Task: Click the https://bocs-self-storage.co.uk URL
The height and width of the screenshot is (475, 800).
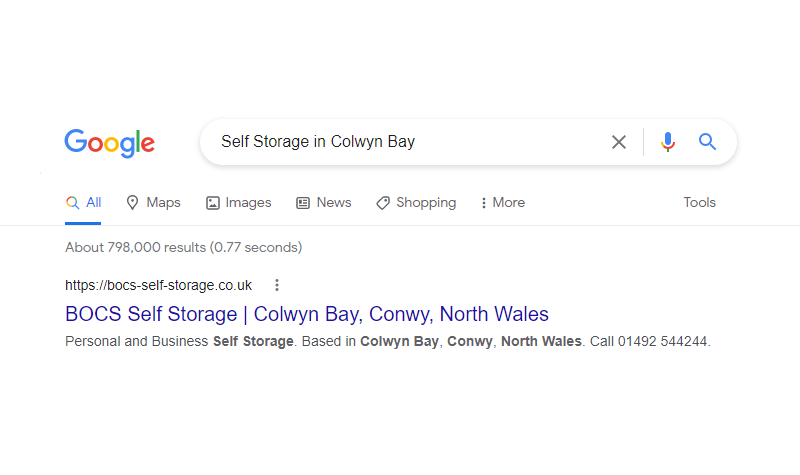Action: pyautogui.click(x=158, y=285)
